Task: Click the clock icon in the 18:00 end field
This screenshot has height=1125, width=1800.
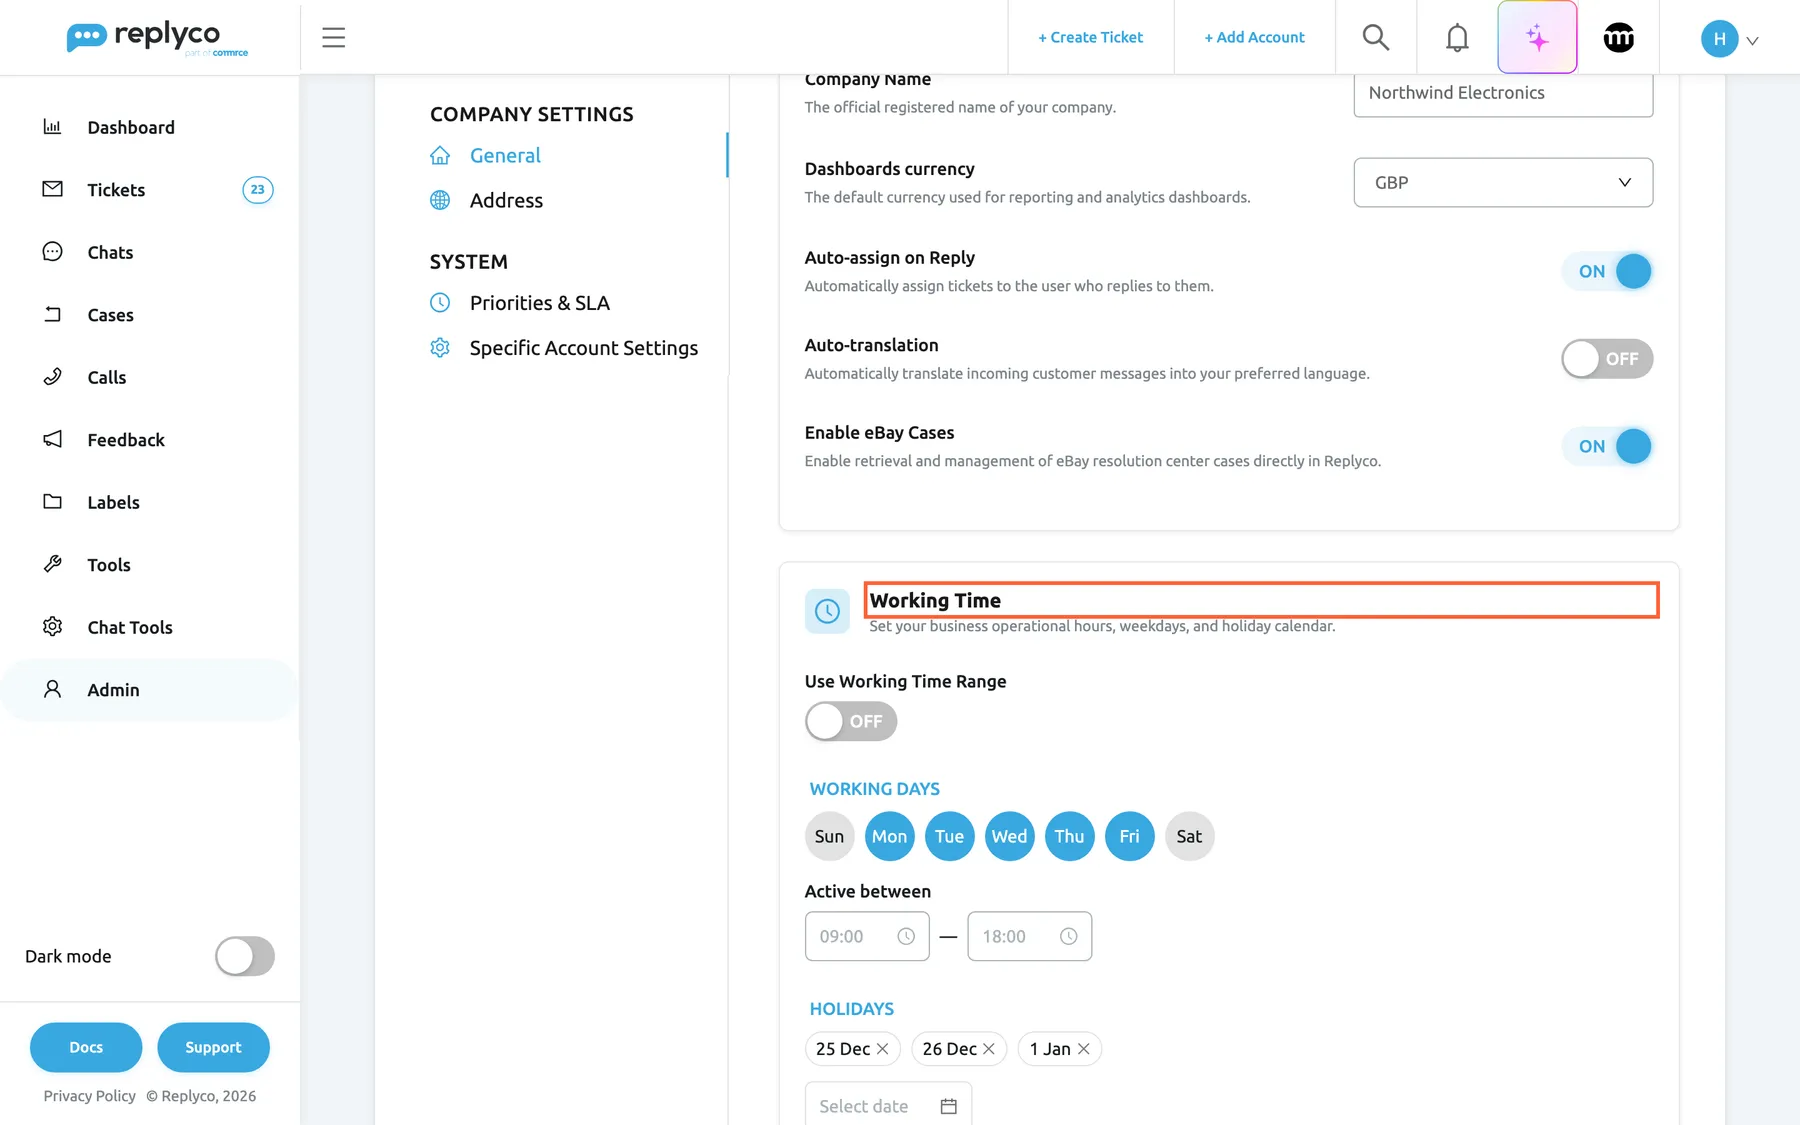Action: click(x=1068, y=936)
